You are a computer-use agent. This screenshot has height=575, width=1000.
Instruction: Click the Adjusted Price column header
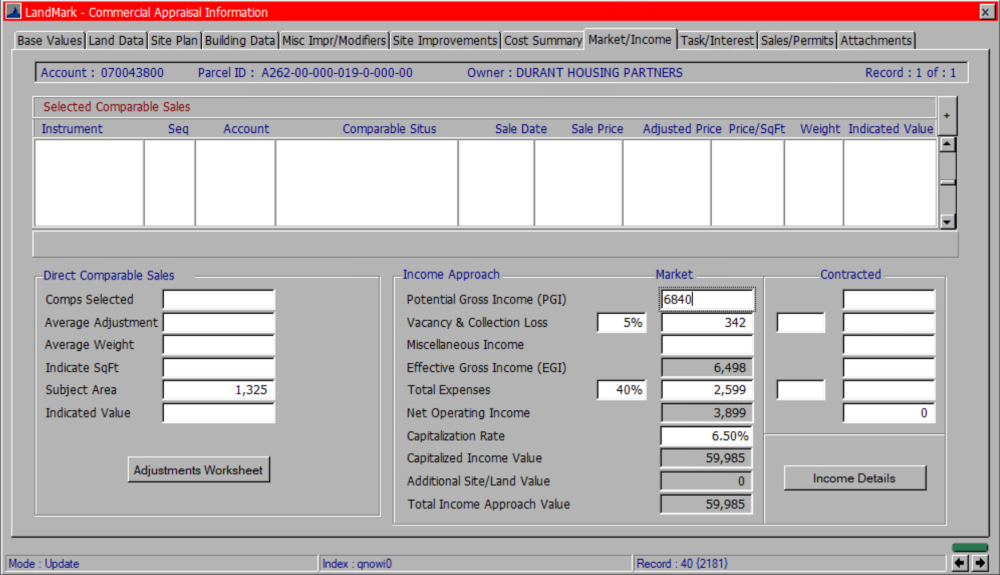point(682,129)
